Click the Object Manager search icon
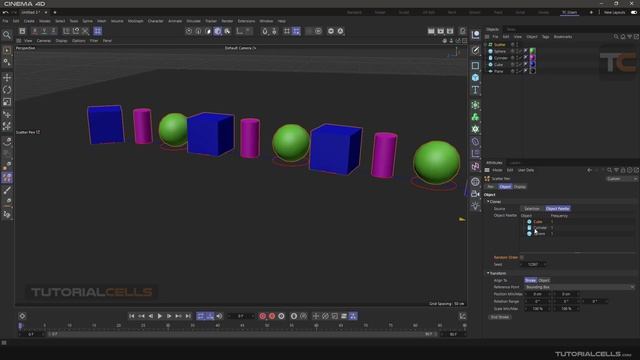 pos(616,37)
